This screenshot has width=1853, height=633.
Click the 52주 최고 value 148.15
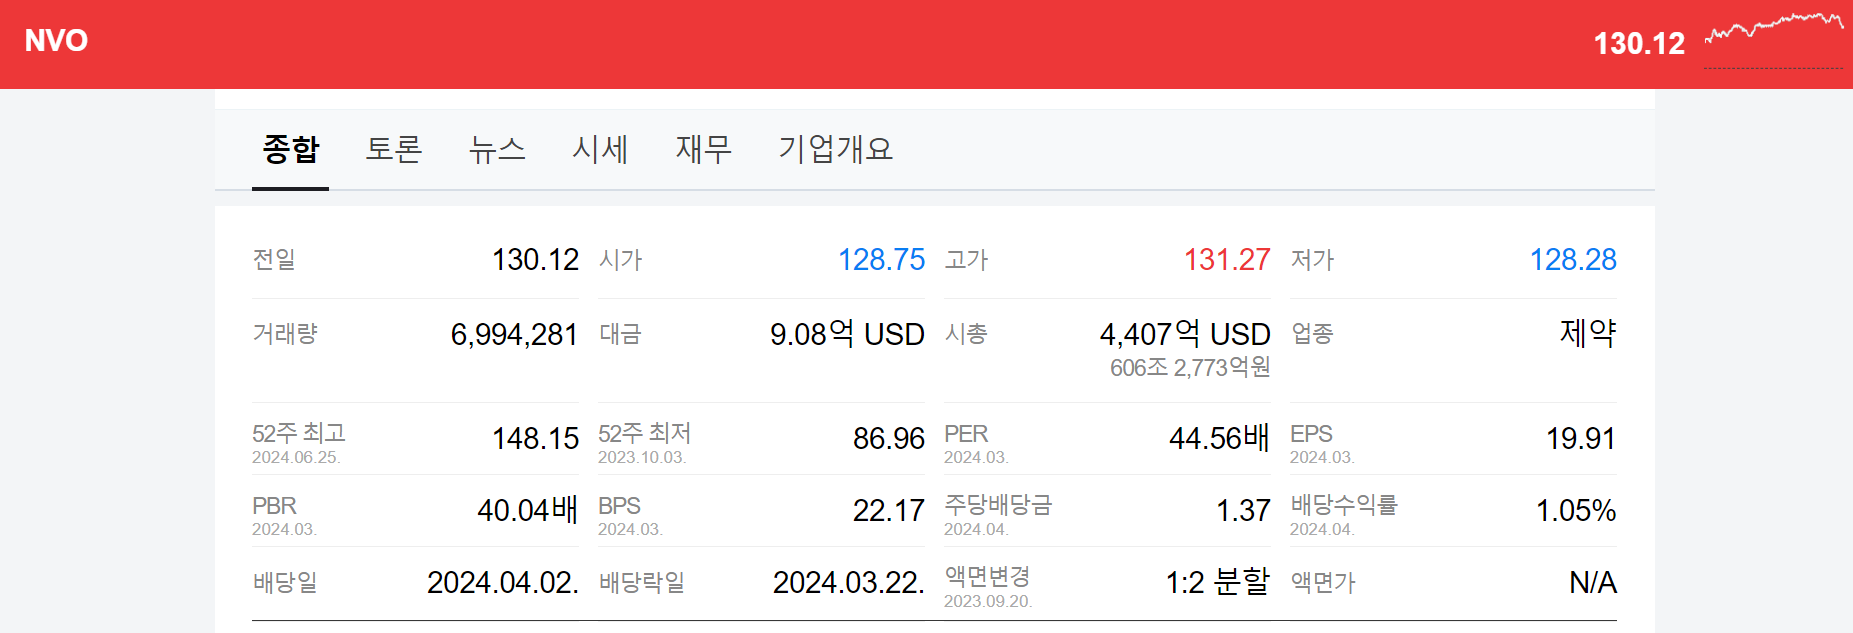(535, 438)
